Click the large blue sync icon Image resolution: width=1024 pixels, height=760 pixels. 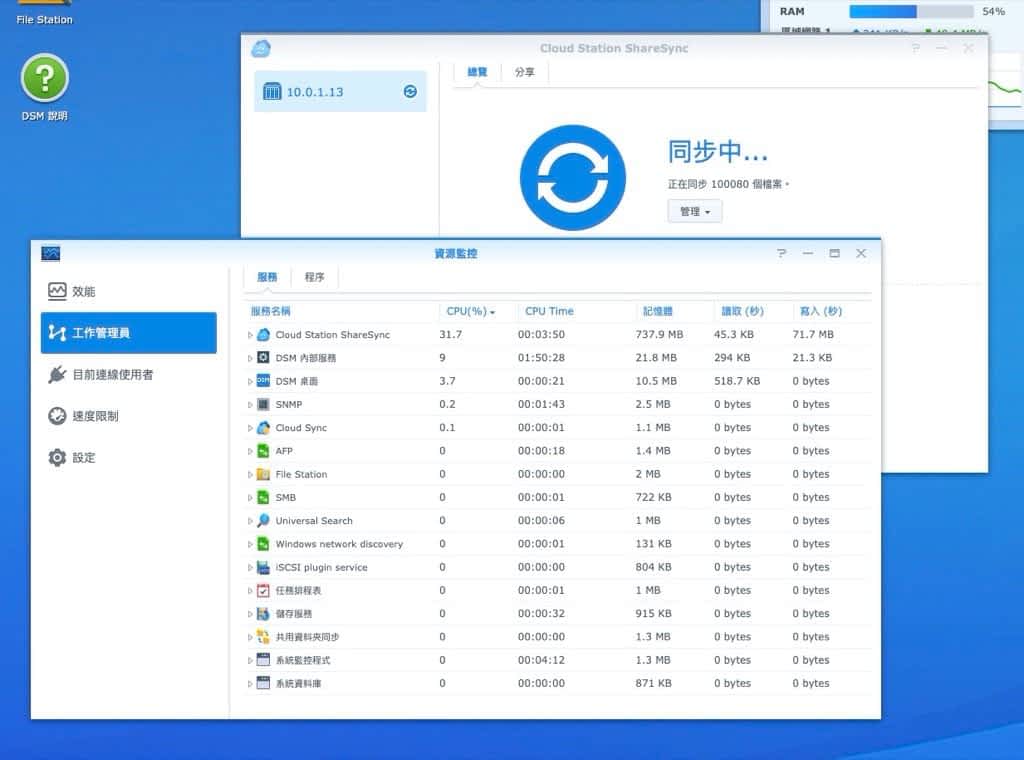(x=572, y=178)
